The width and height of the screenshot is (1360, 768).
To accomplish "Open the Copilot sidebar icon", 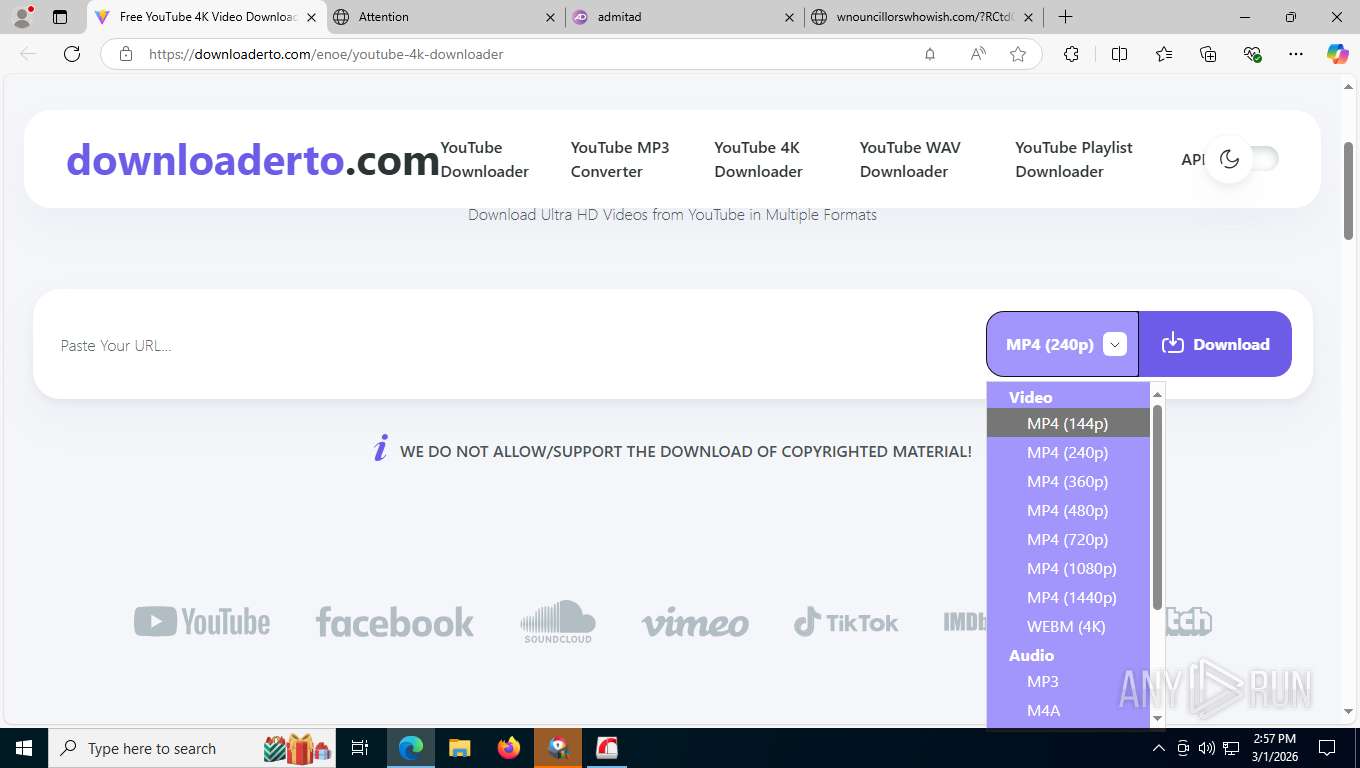I will pyautogui.click(x=1338, y=54).
